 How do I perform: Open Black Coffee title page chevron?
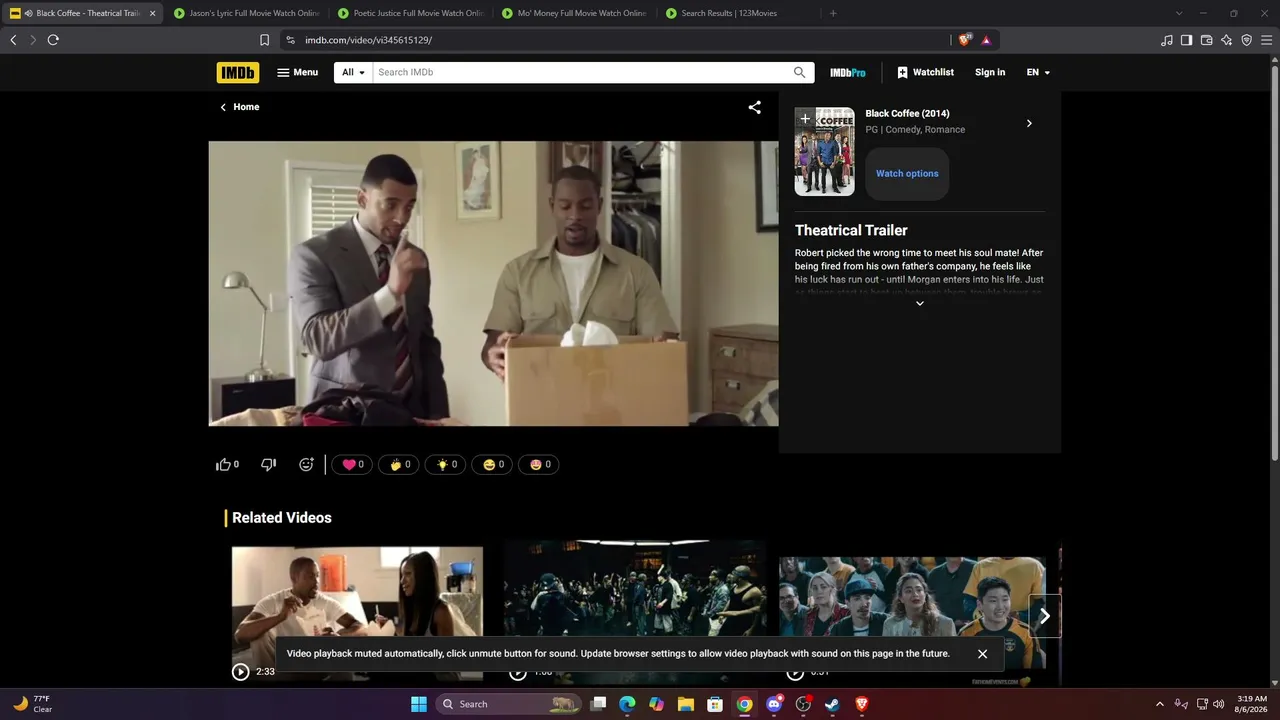click(1029, 123)
